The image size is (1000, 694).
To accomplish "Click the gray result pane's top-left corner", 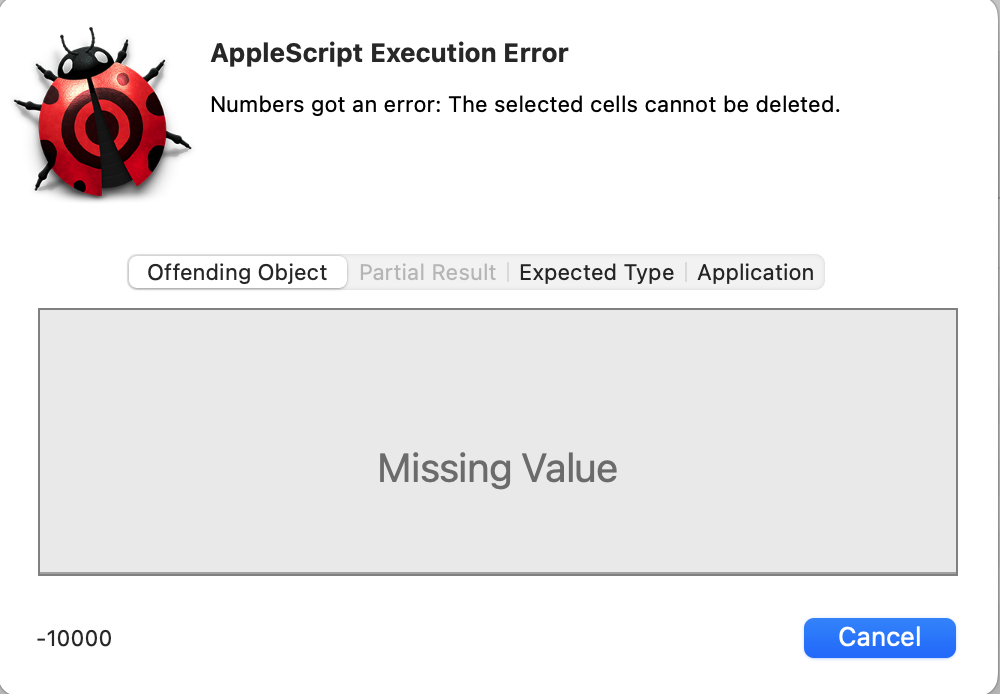I will pos(42,312).
